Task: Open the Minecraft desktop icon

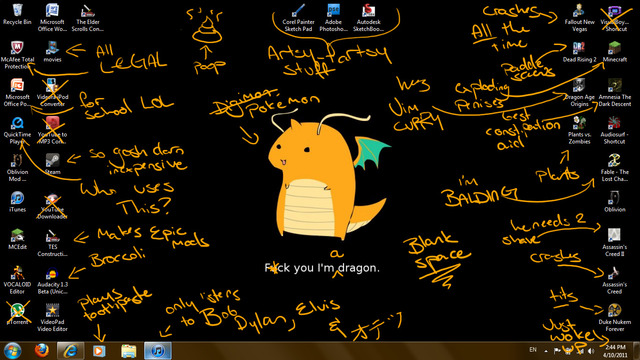Action: 615,52
